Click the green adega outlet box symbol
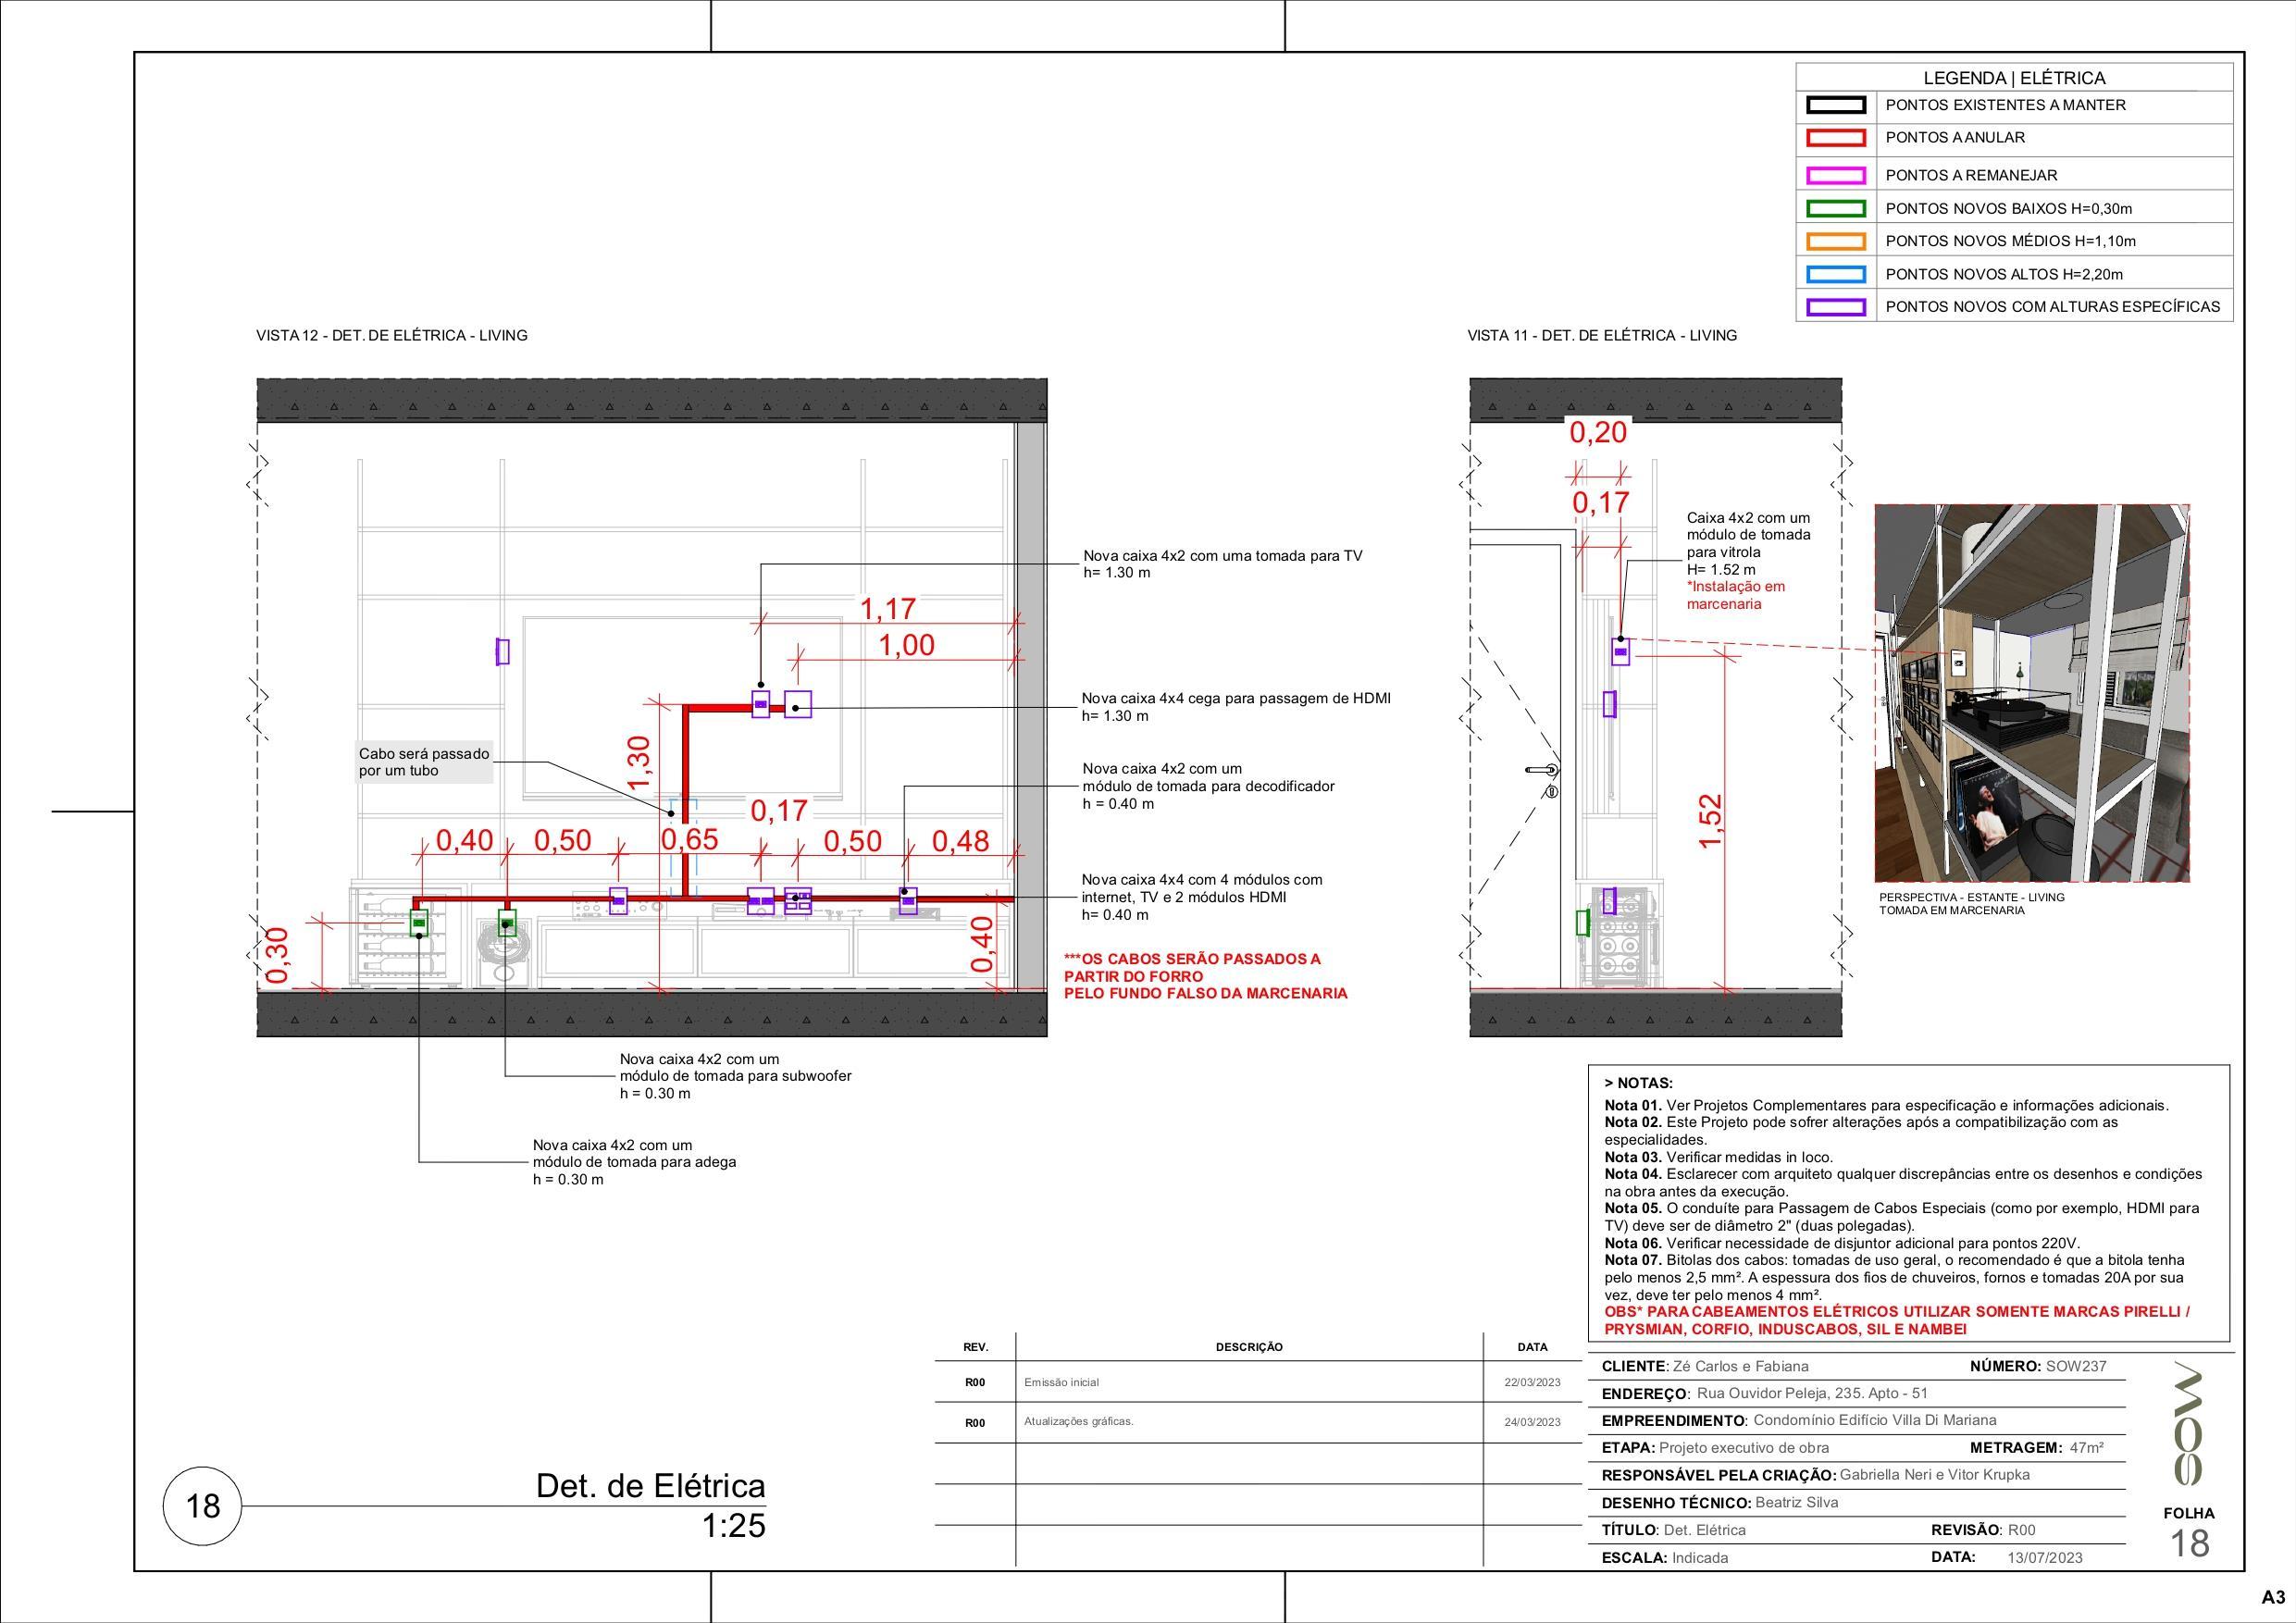Screen dimensions: 2296x1623 click(419, 922)
